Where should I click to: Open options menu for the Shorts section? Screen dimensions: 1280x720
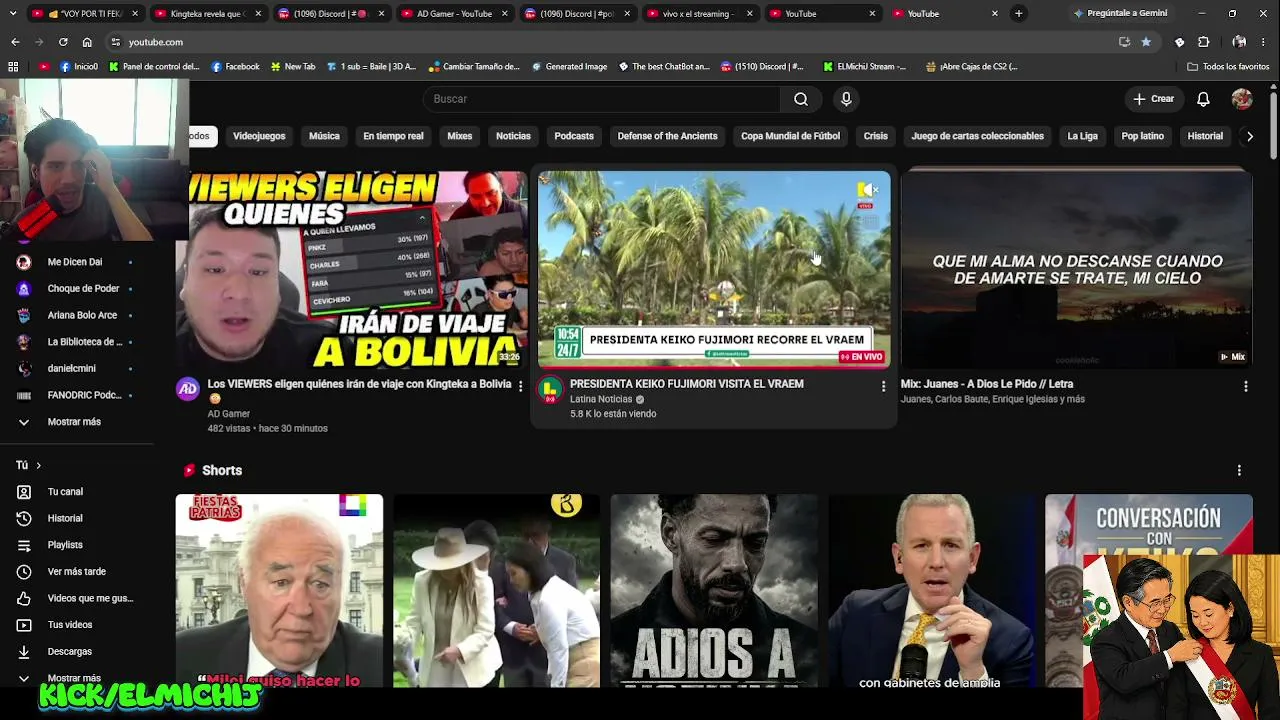(x=1239, y=470)
